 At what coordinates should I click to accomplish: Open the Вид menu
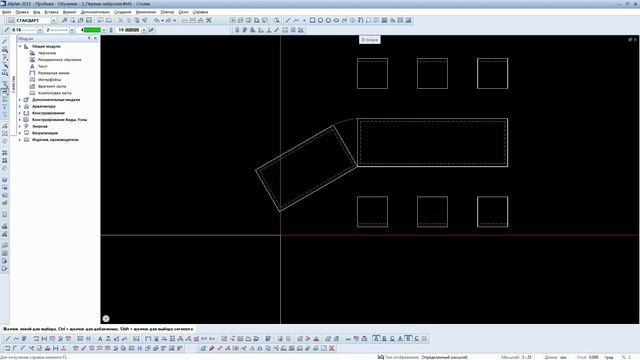(37, 12)
